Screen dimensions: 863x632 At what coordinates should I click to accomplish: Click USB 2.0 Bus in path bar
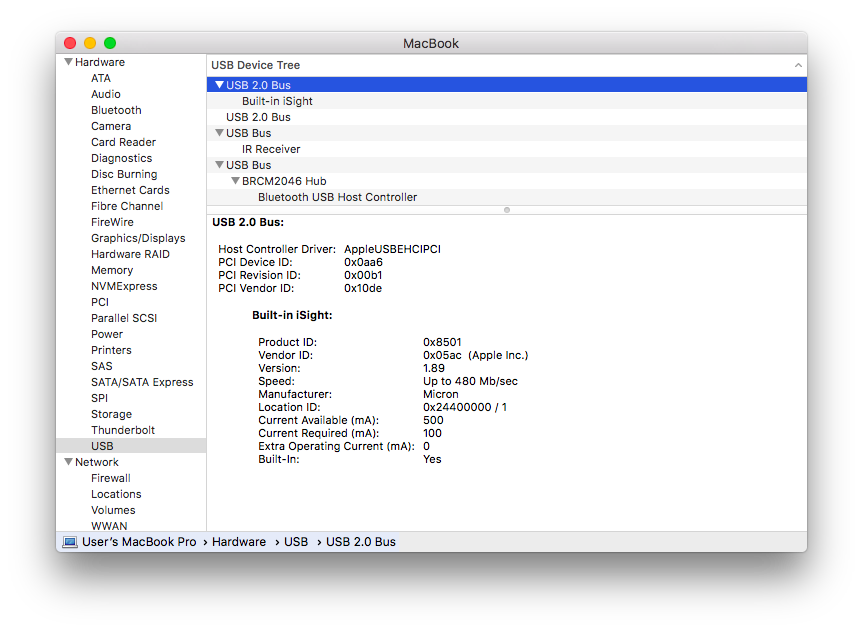point(361,542)
